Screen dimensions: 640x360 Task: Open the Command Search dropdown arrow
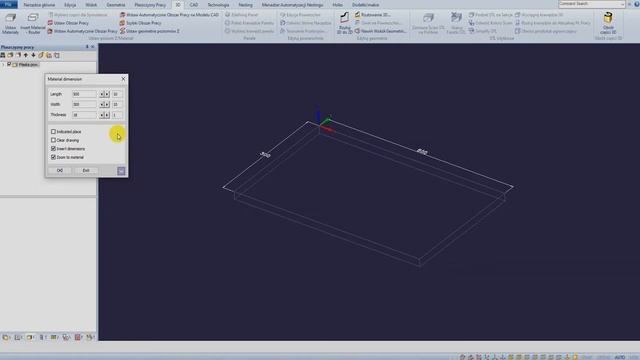click(x=622, y=4)
